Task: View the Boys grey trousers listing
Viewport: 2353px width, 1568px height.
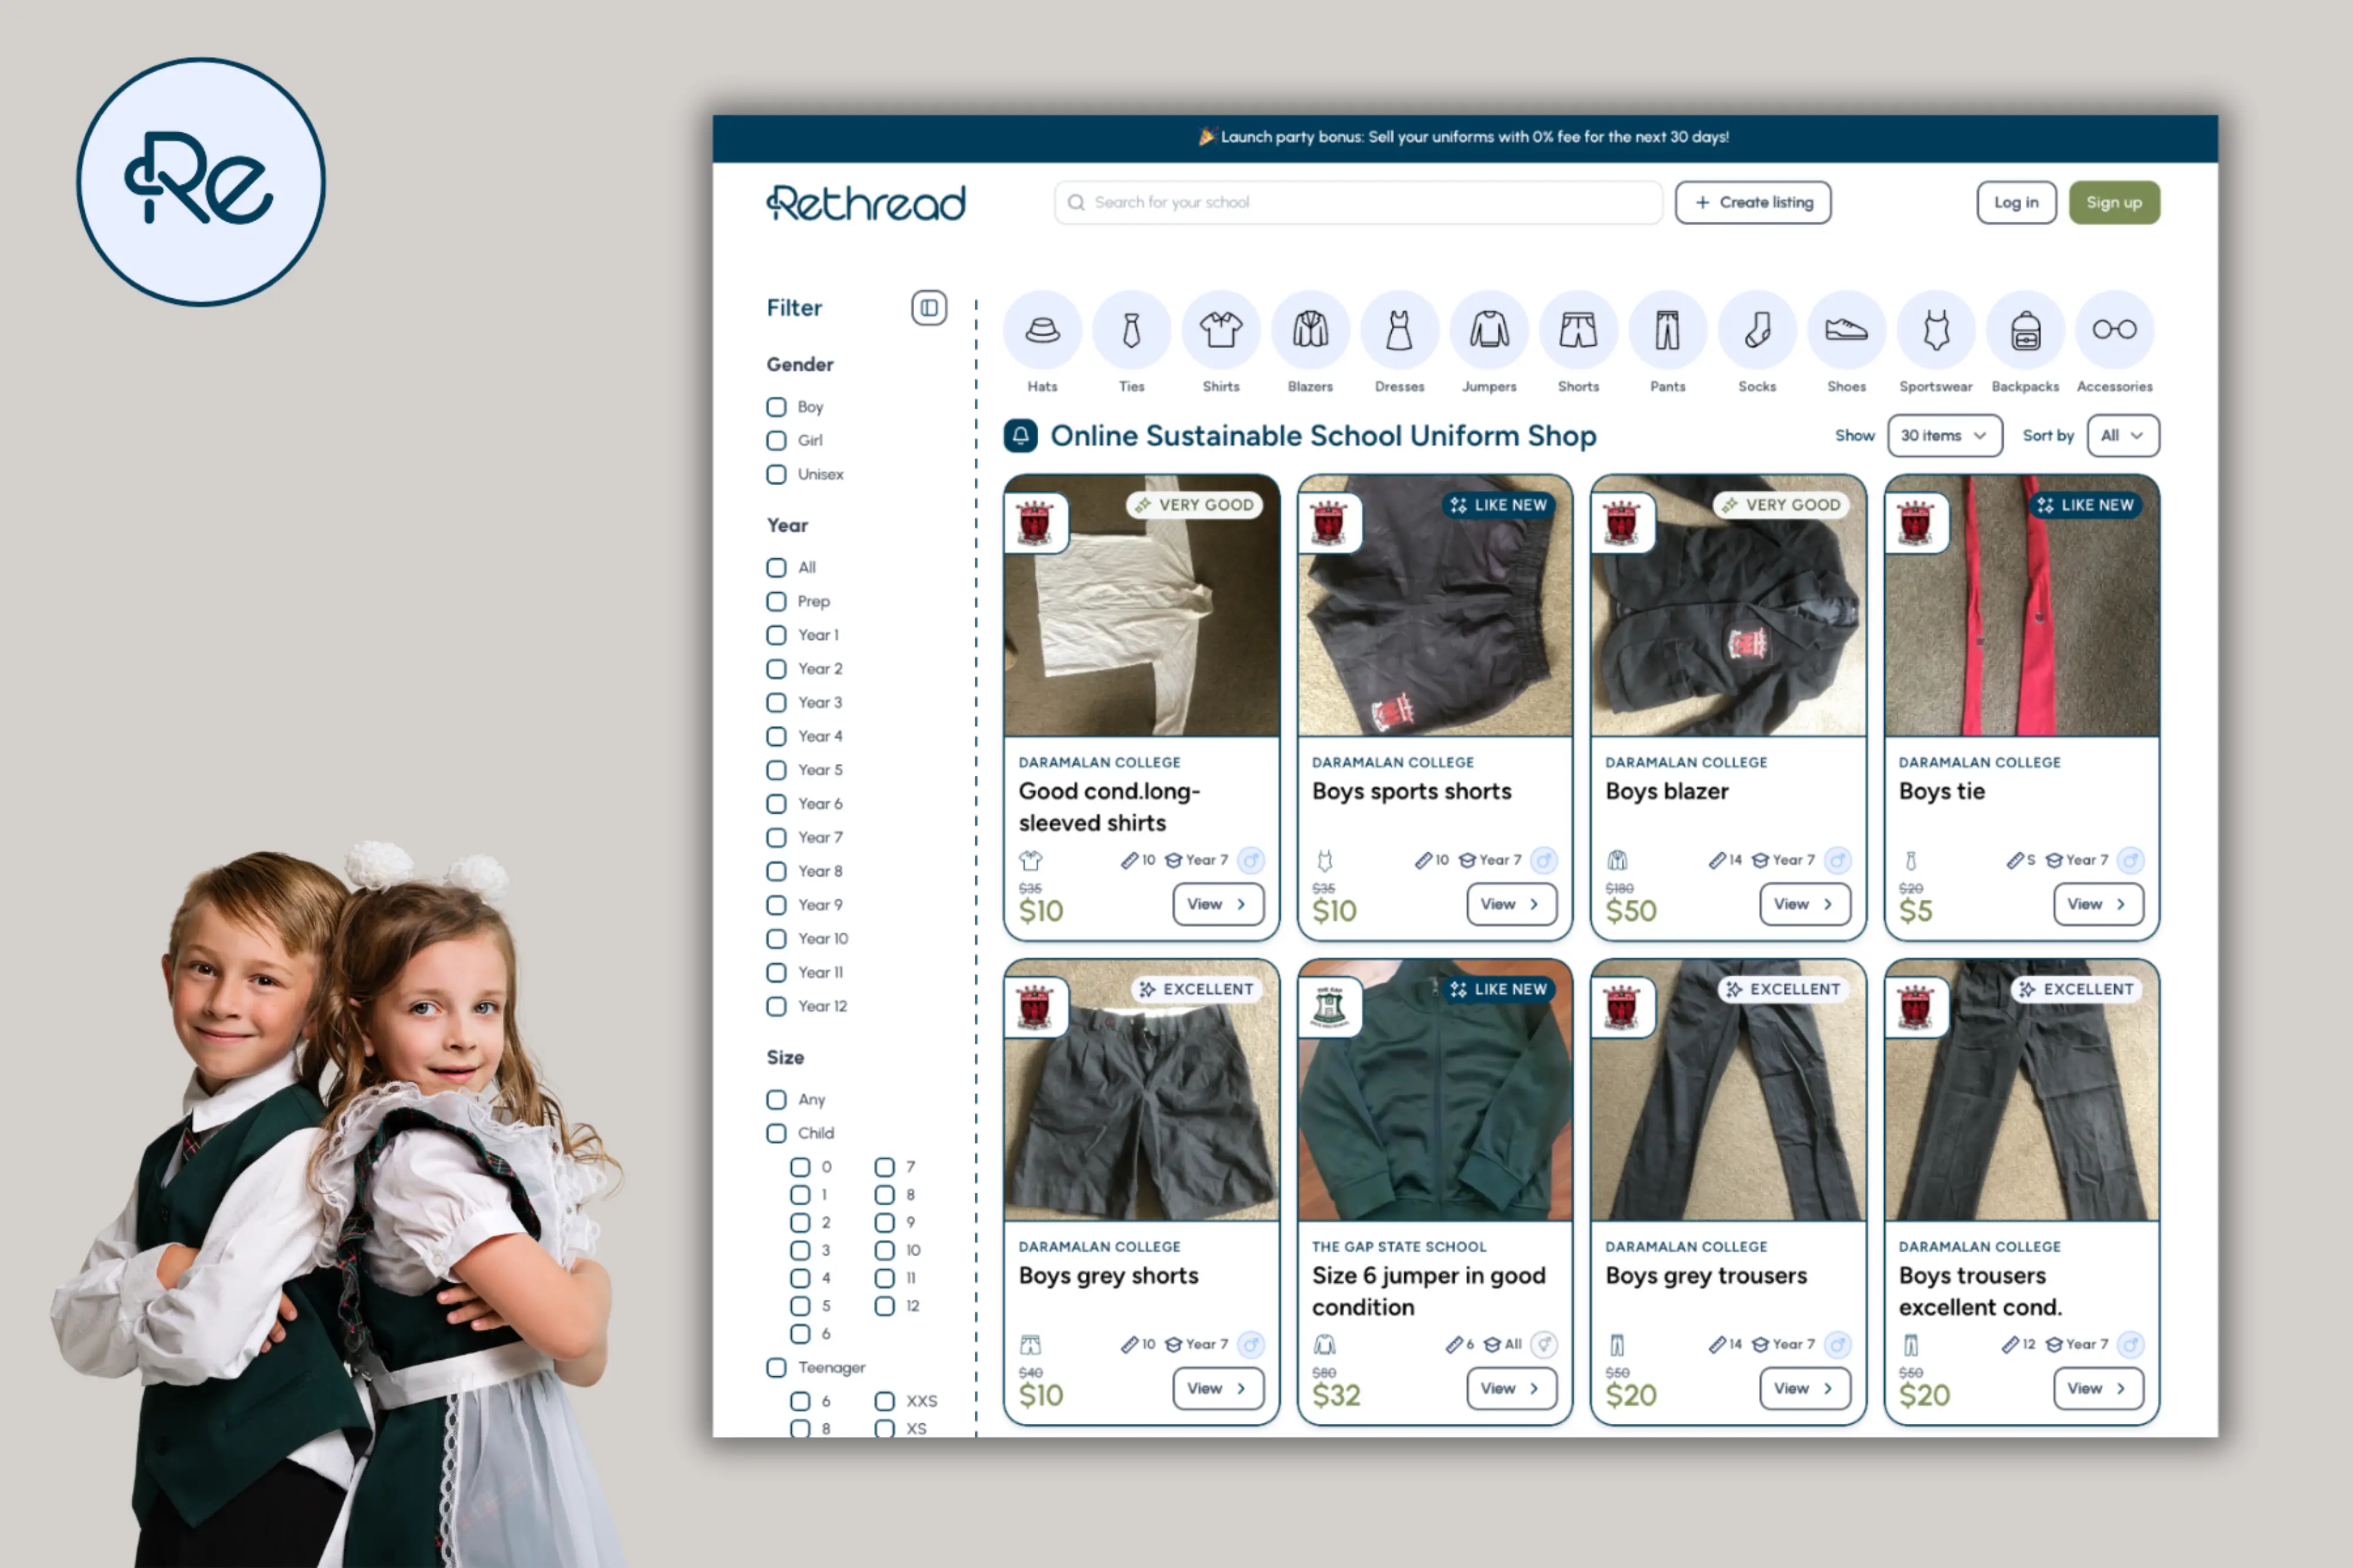Action: (1804, 1389)
